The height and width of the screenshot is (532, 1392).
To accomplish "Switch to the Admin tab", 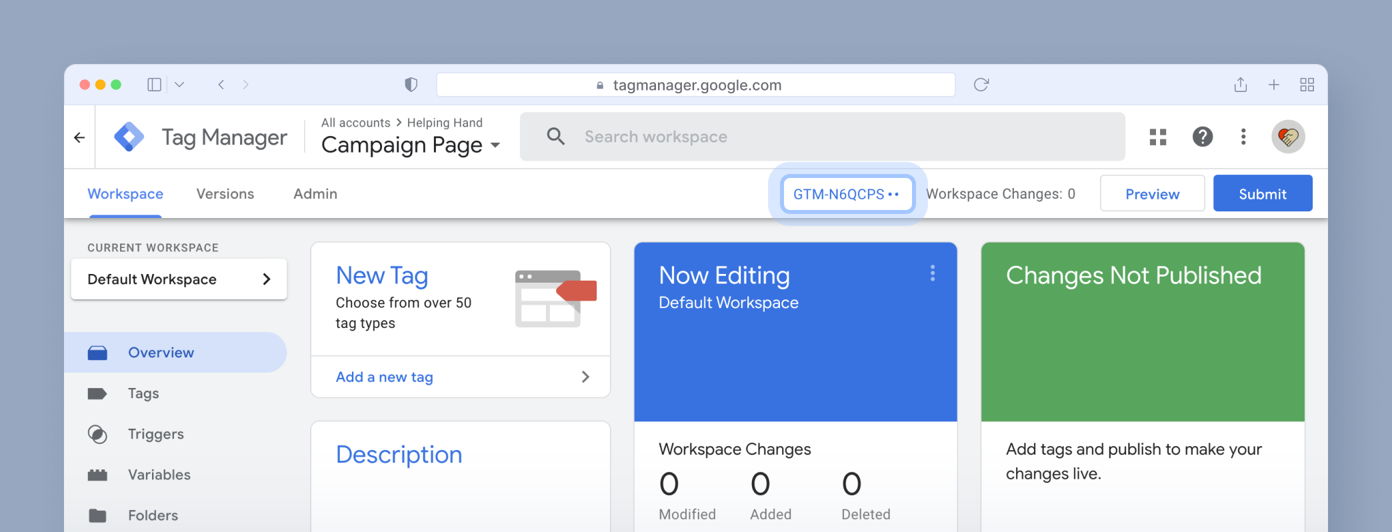I will point(315,194).
